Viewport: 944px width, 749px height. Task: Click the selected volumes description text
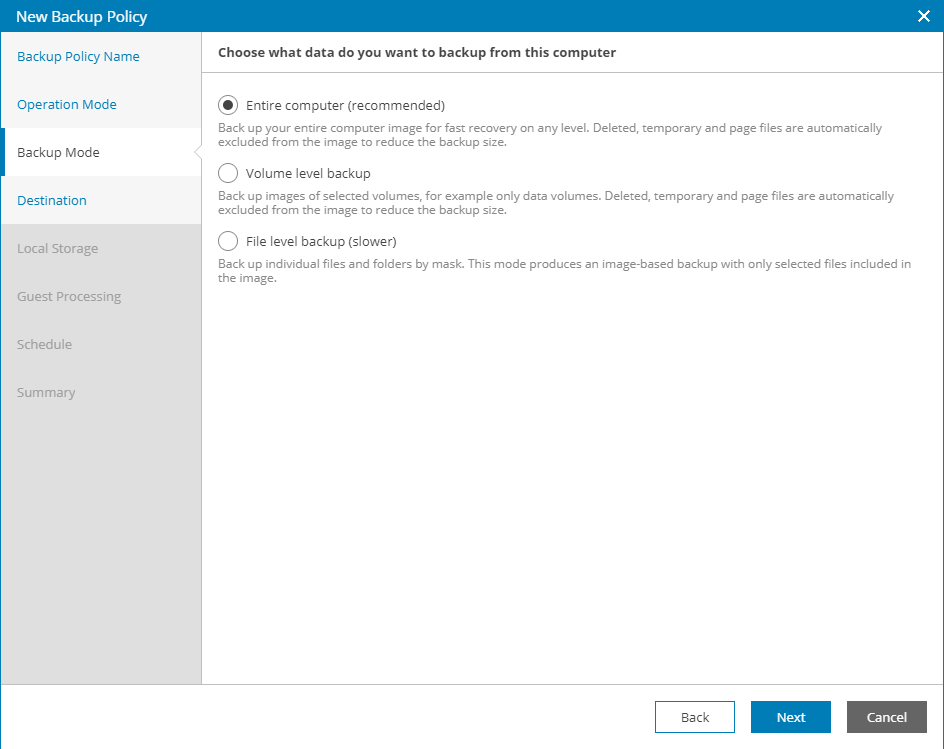tap(556, 203)
